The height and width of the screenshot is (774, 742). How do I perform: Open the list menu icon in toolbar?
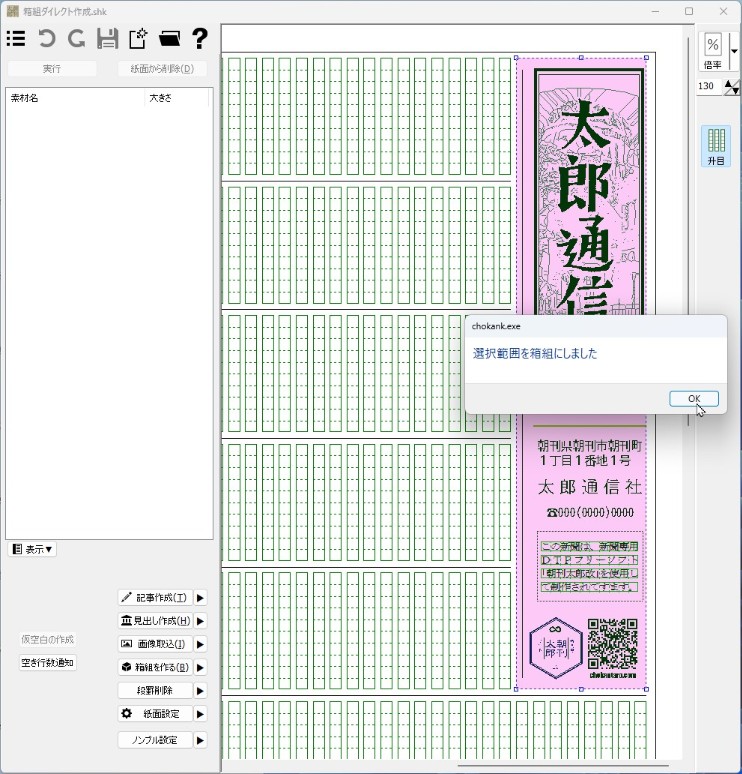pos(16,39)
